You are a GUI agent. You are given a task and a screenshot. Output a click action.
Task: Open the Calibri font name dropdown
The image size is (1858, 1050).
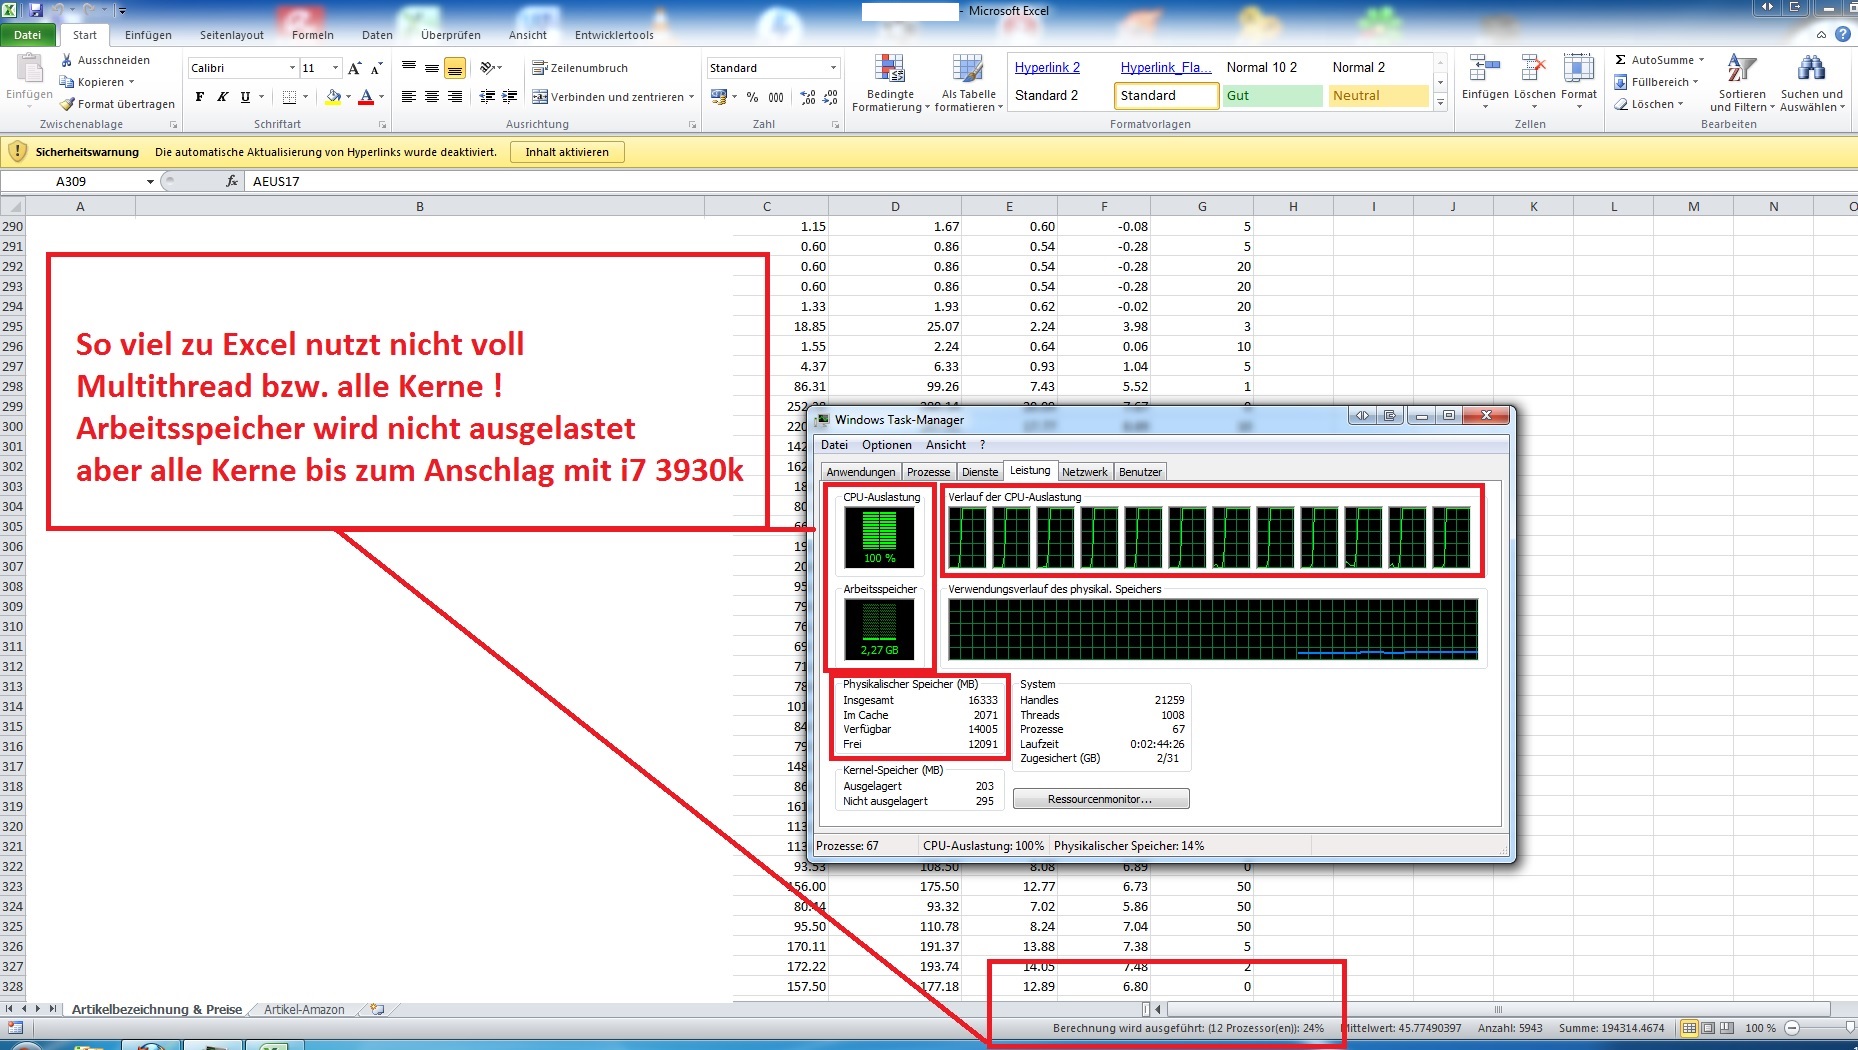tap(292, 68)
